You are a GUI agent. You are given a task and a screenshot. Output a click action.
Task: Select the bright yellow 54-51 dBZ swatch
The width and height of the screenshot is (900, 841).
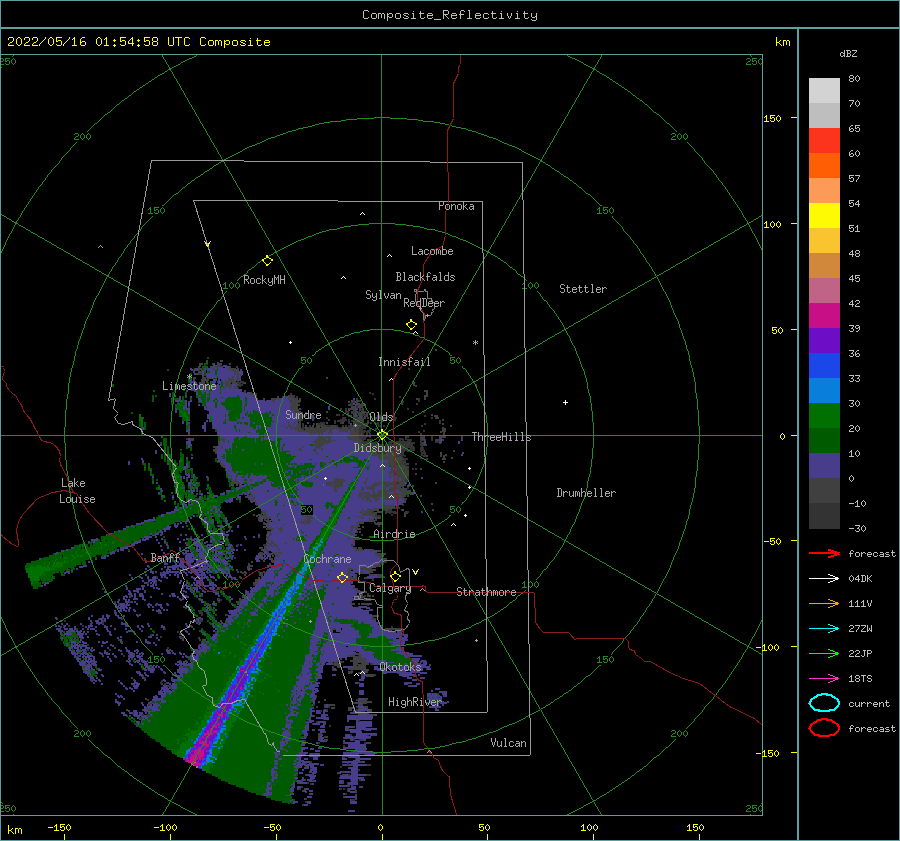tap(824, 216)
